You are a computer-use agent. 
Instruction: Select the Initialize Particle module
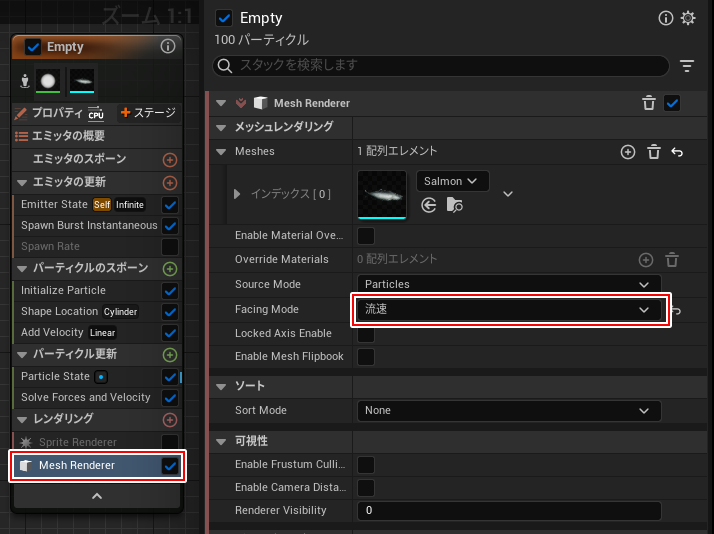63,290
